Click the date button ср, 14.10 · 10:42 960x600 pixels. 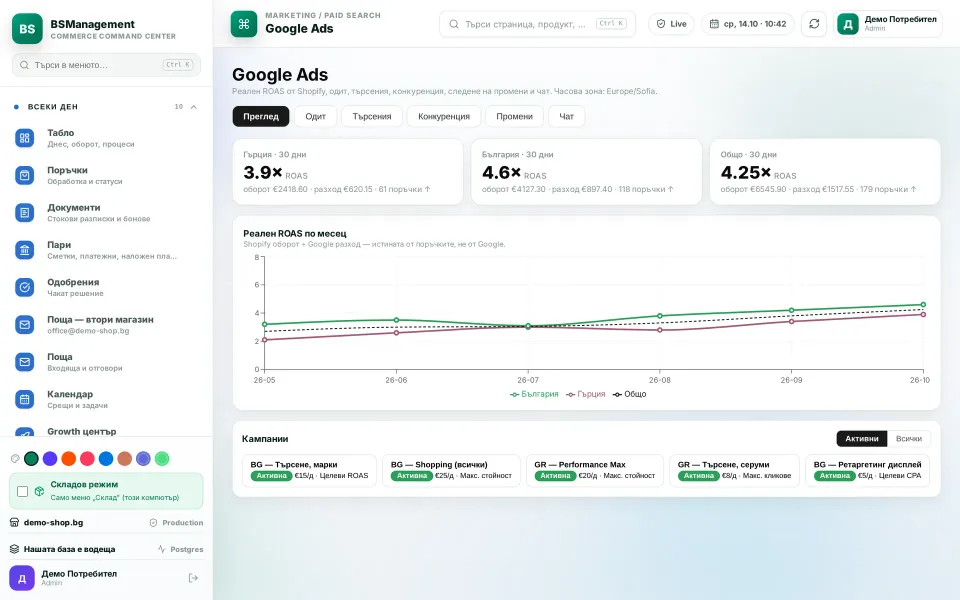point(748,24)
